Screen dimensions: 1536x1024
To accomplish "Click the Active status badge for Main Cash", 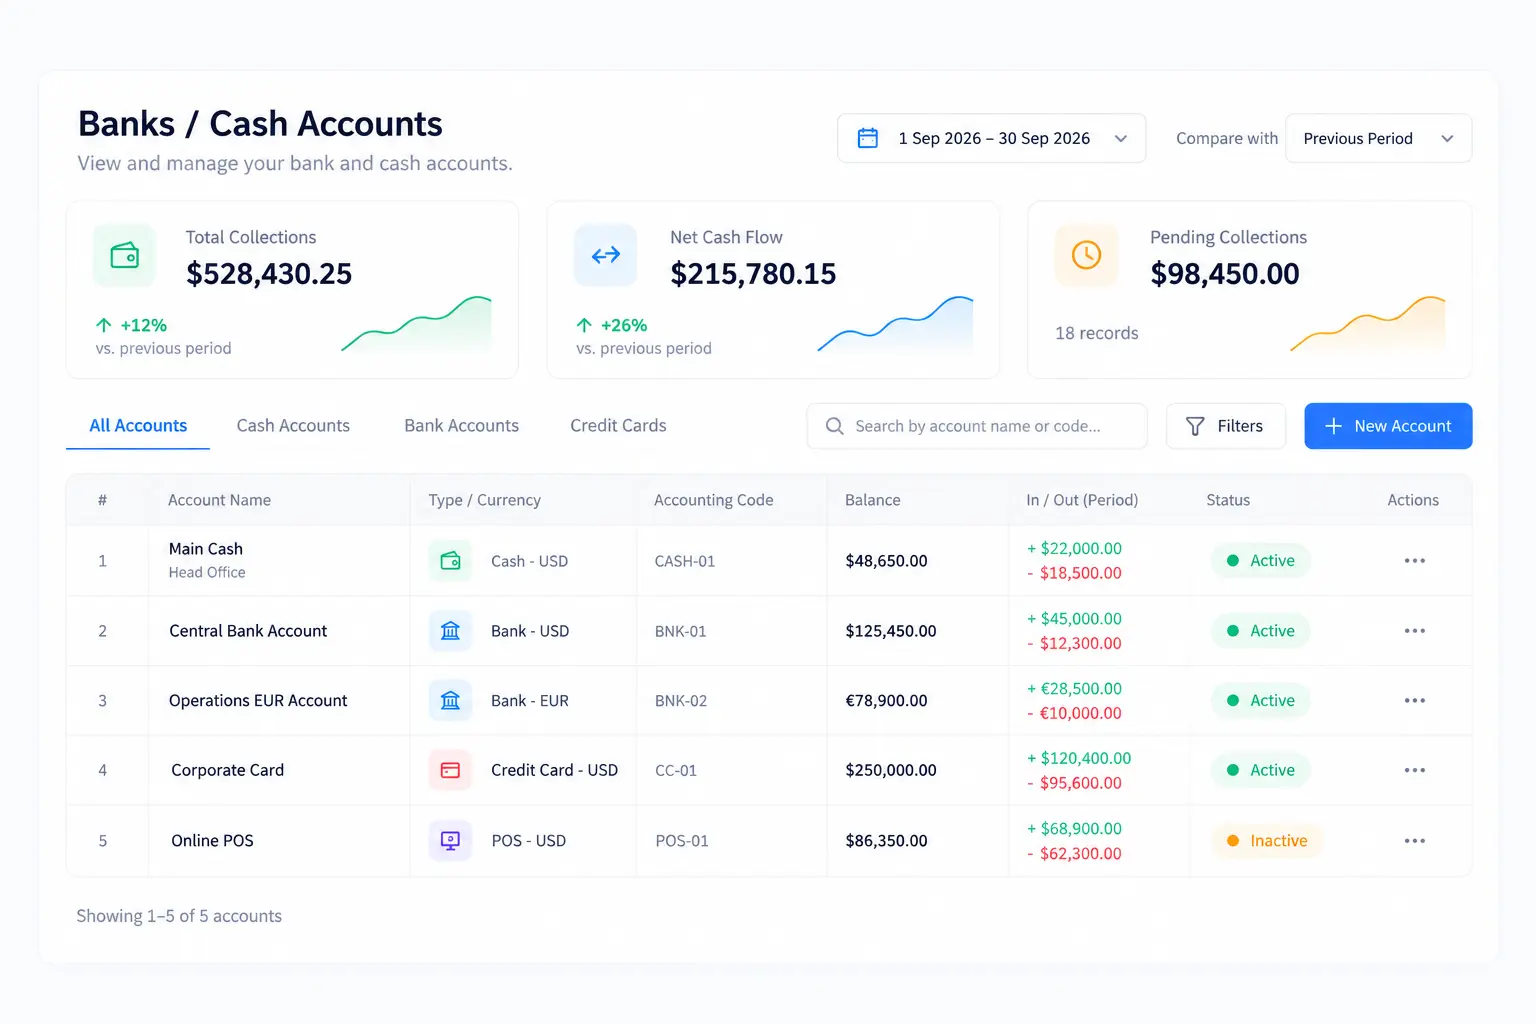I will (1260, 561).
